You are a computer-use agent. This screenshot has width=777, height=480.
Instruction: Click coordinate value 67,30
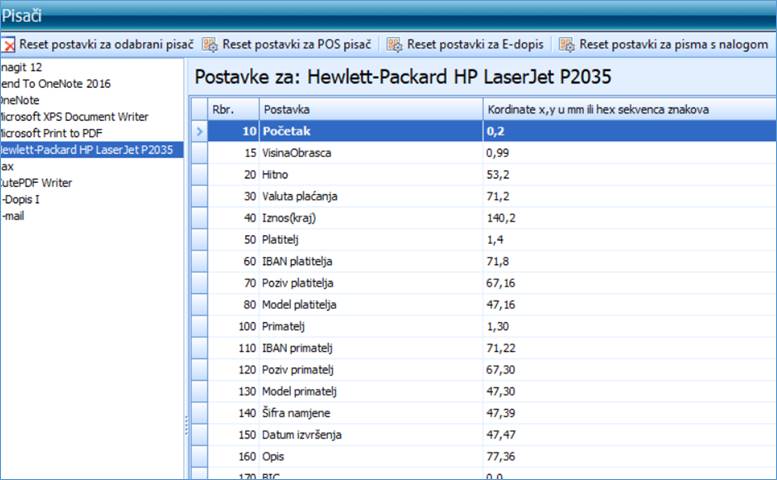500,370
